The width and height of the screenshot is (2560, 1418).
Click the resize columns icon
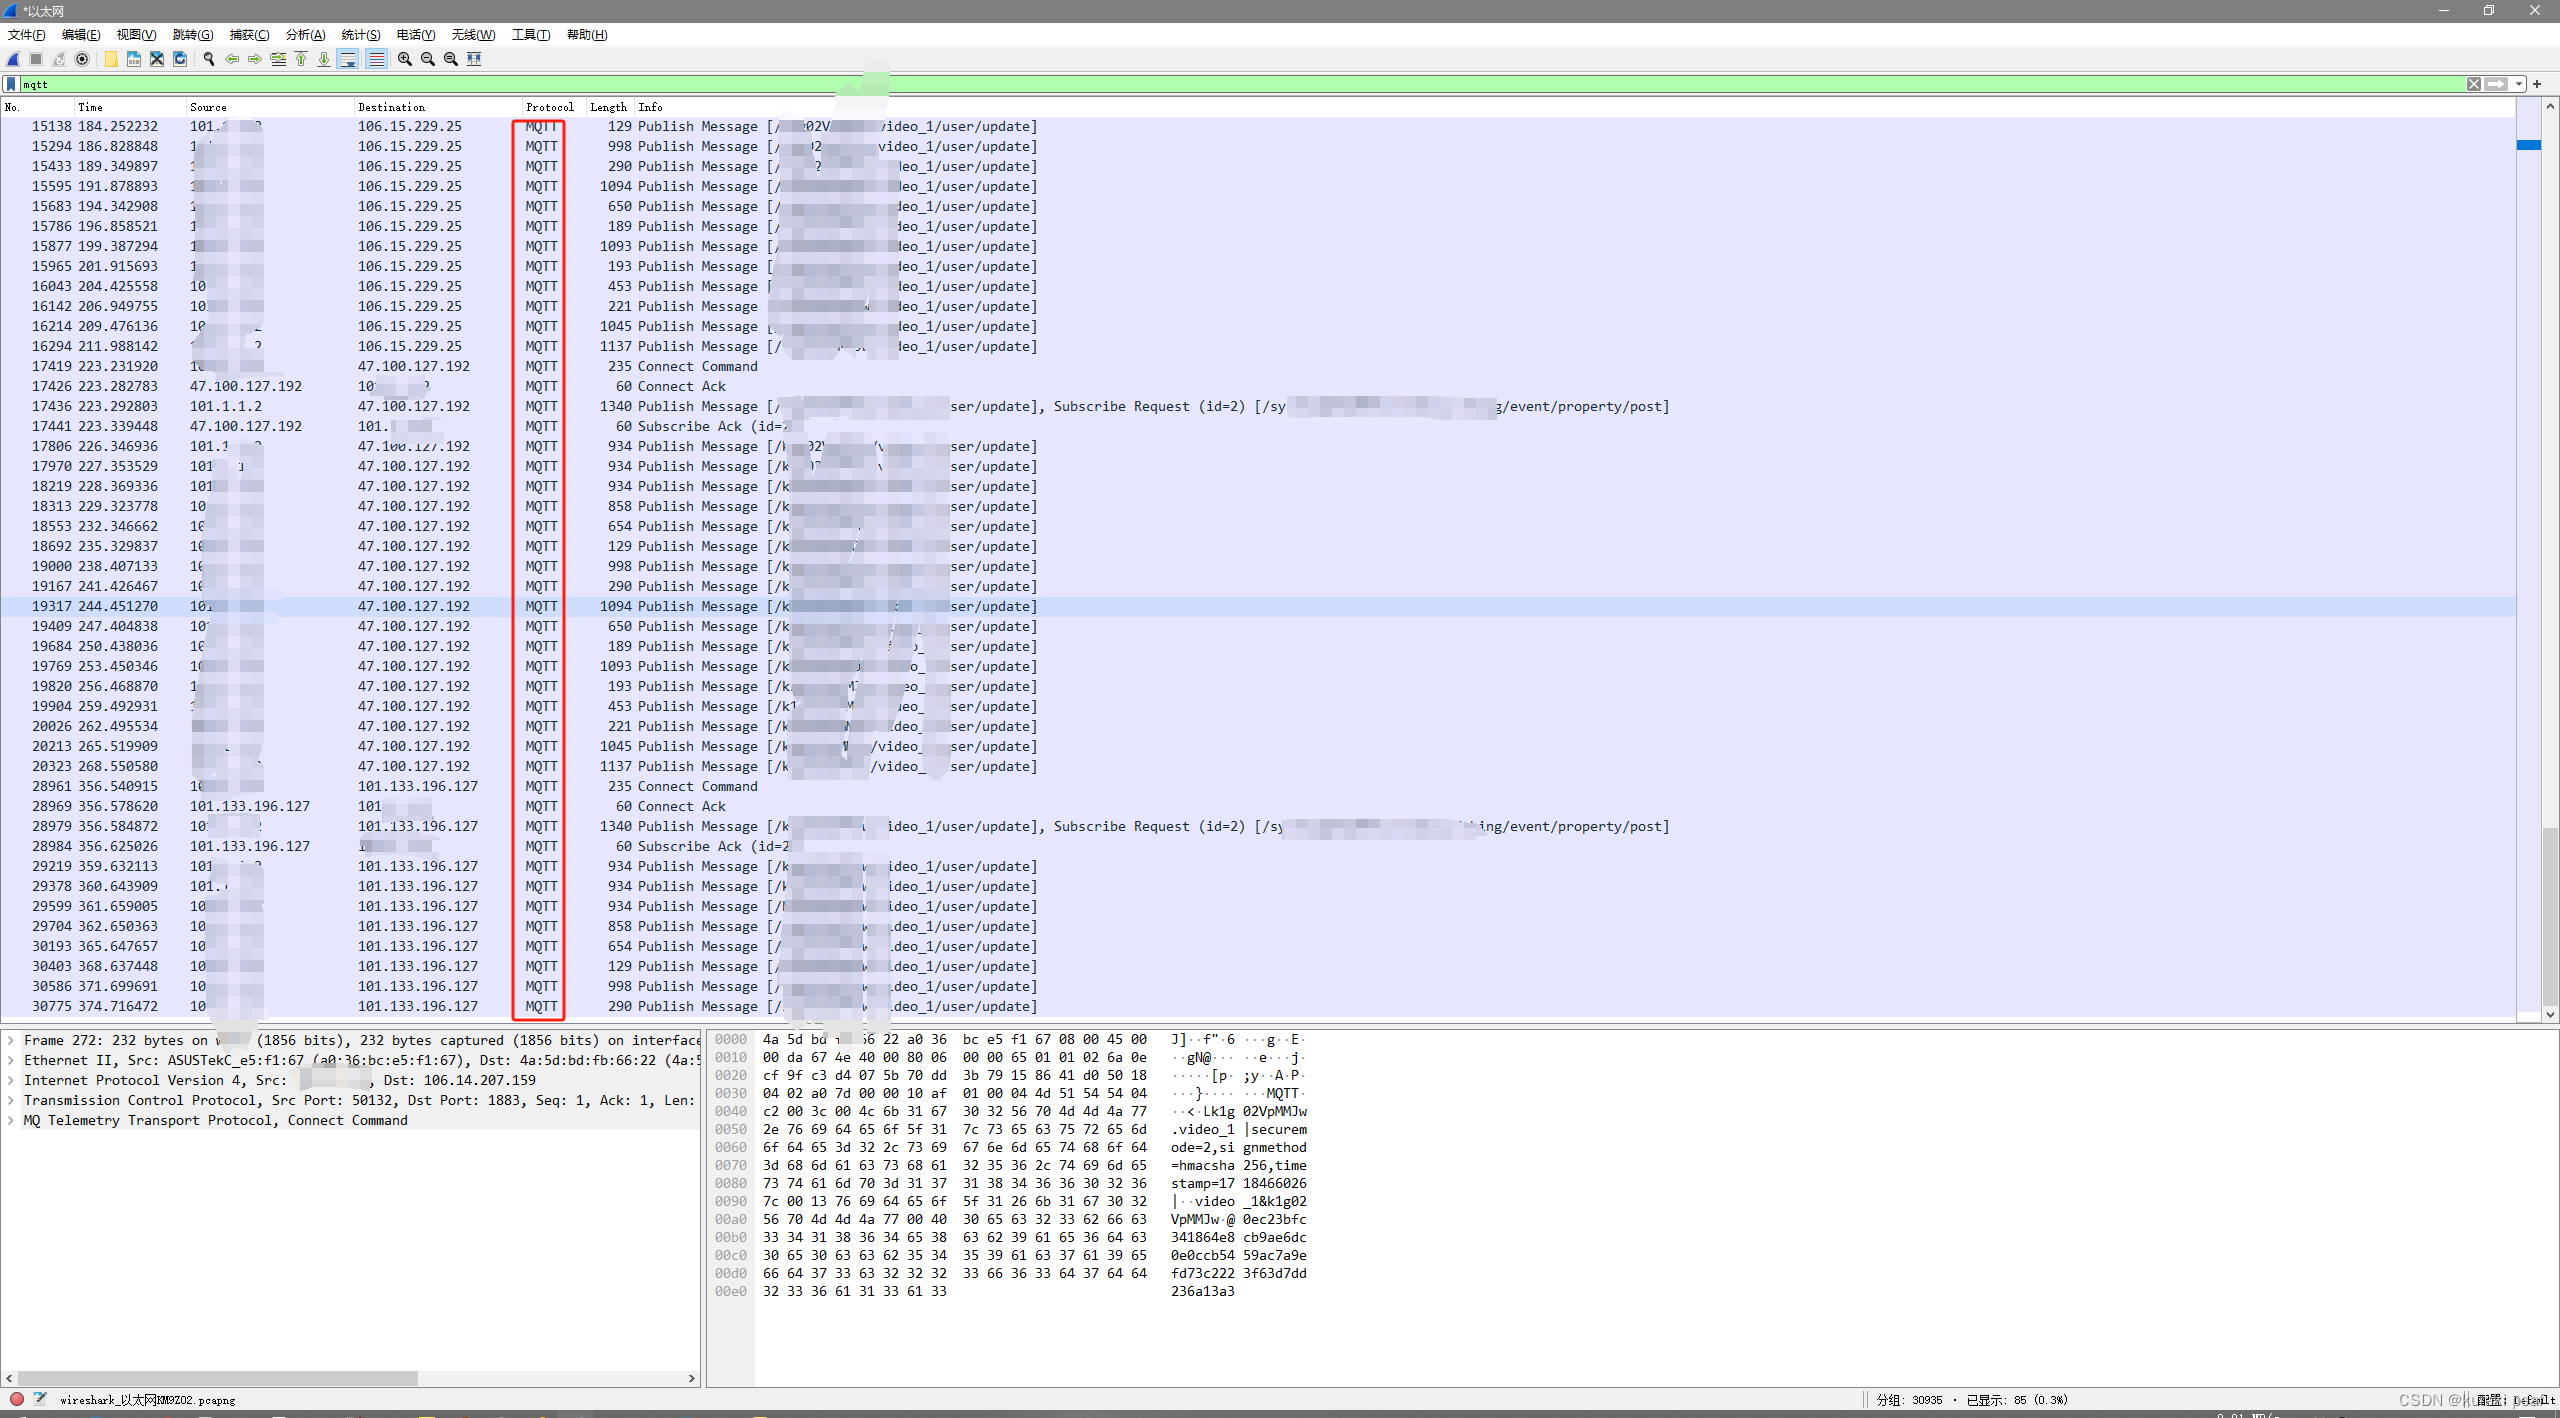point(475,59)
